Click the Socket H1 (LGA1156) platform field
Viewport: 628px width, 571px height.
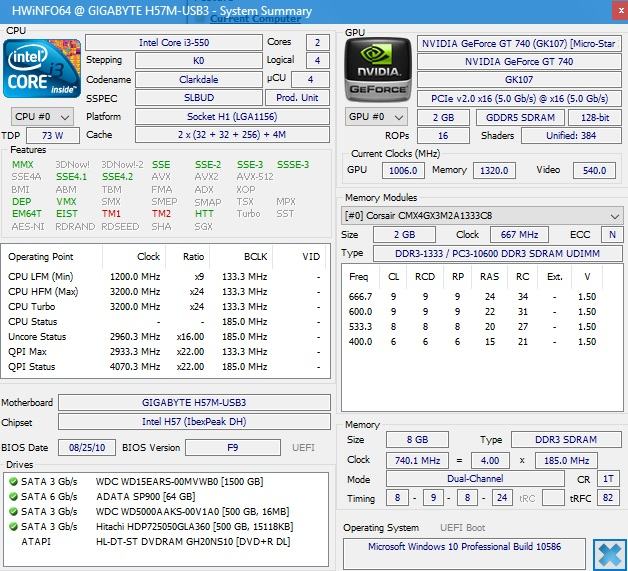pyautogui.click(x=232, y=117)
